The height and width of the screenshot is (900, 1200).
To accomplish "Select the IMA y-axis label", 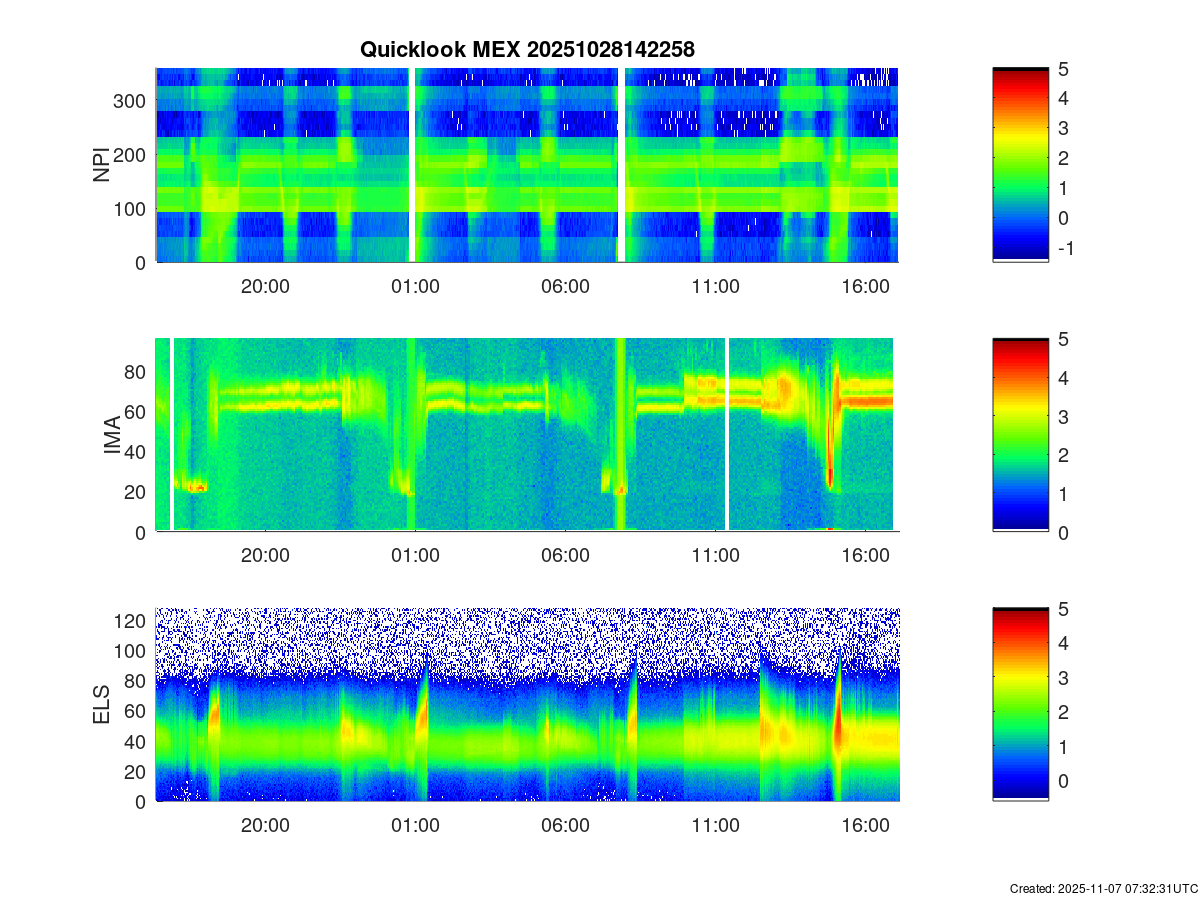I will (112, 436).
